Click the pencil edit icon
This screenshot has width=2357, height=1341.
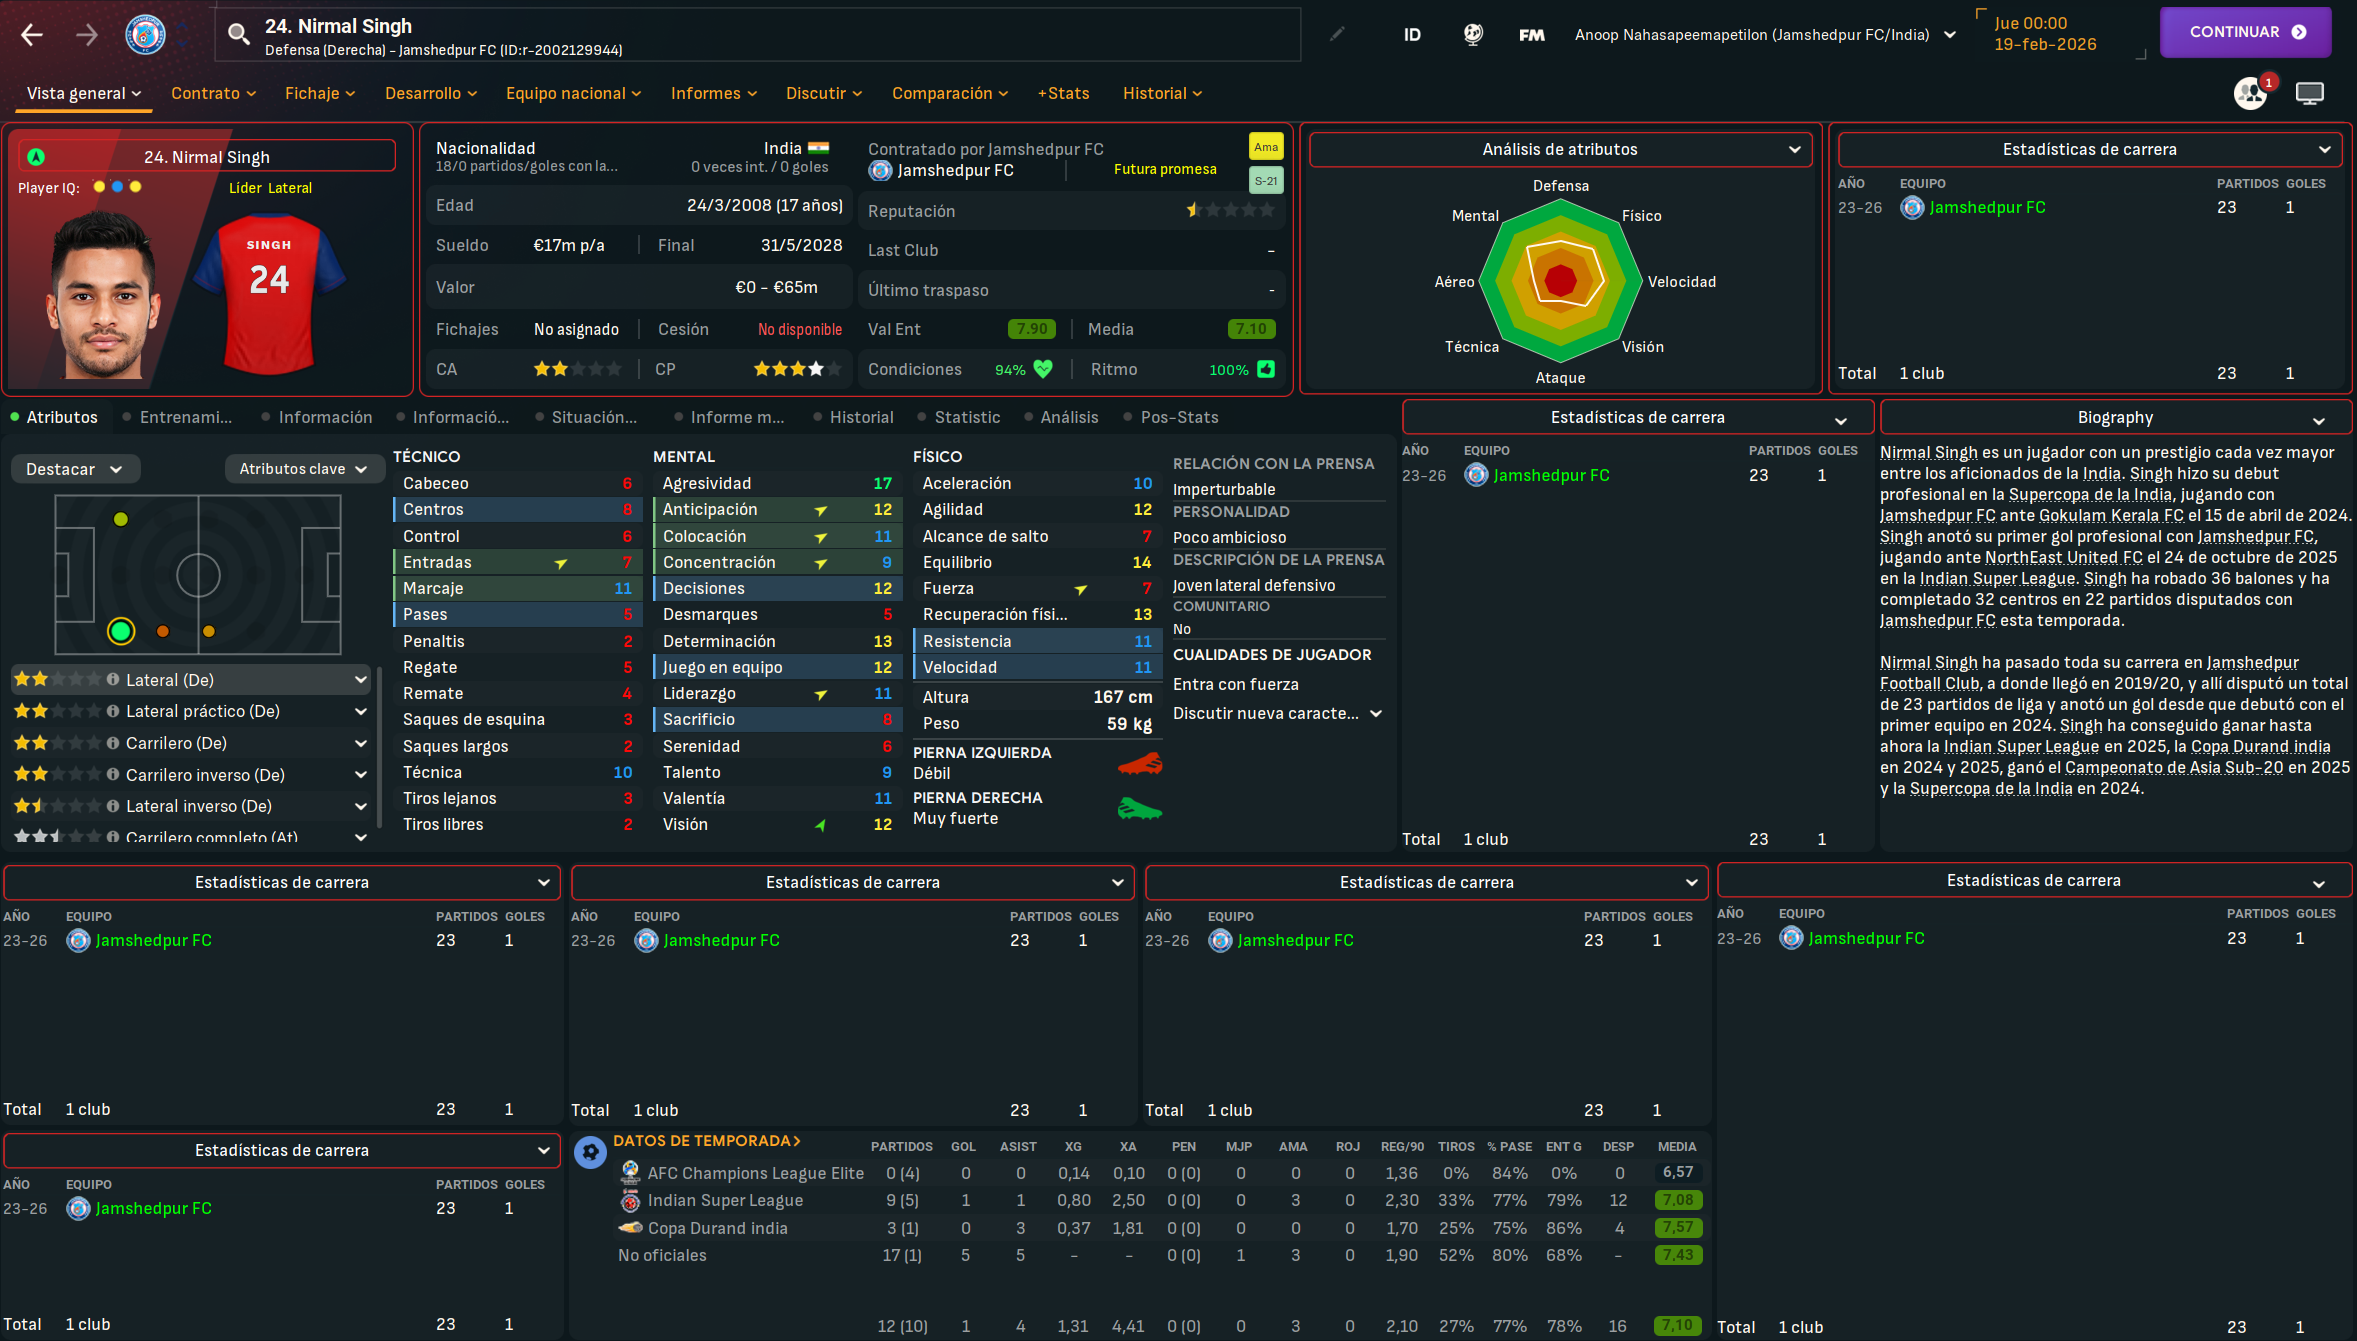(x=1337, y=34)
